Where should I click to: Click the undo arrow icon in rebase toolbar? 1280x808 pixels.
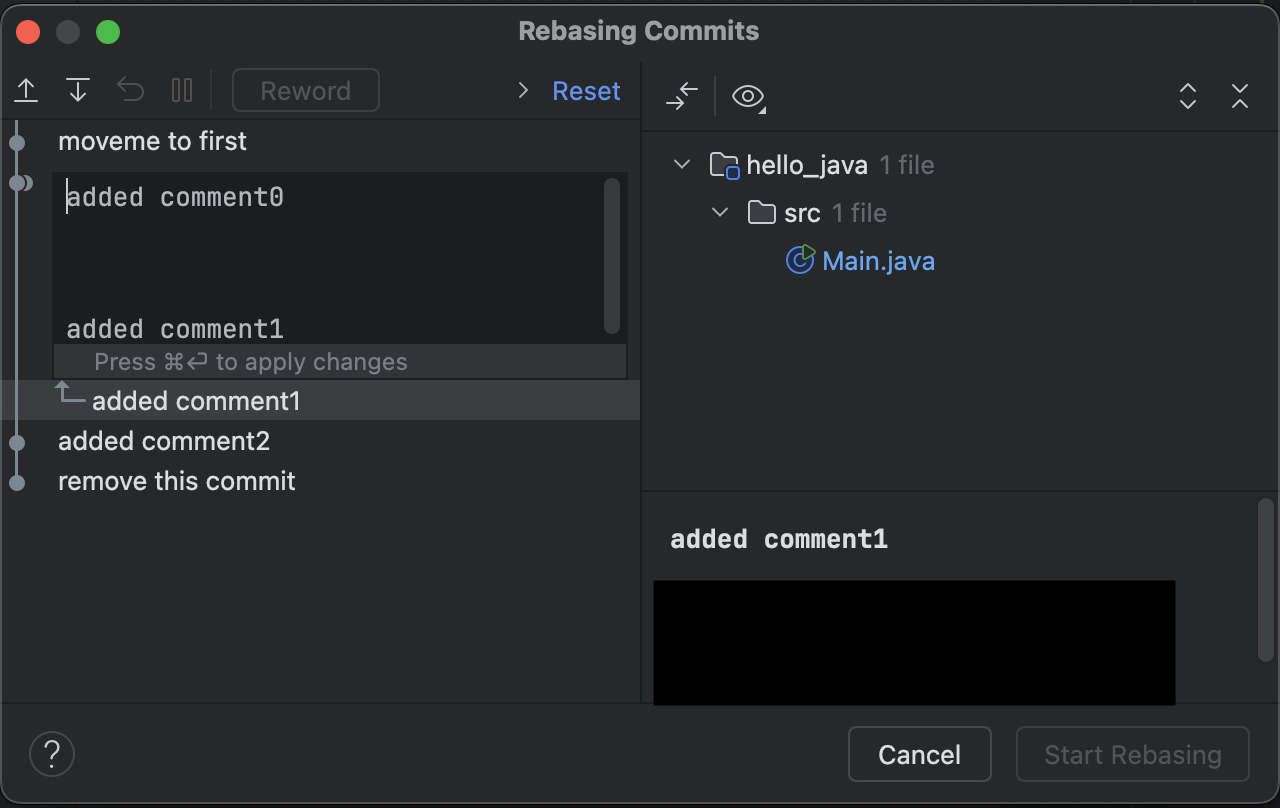(131, 91)
